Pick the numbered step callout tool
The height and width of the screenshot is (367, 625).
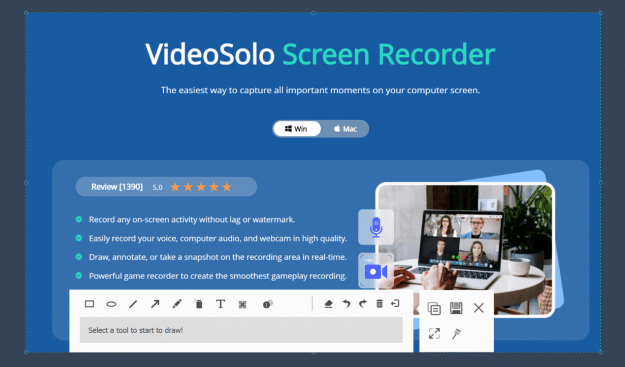tap(267, 304)
